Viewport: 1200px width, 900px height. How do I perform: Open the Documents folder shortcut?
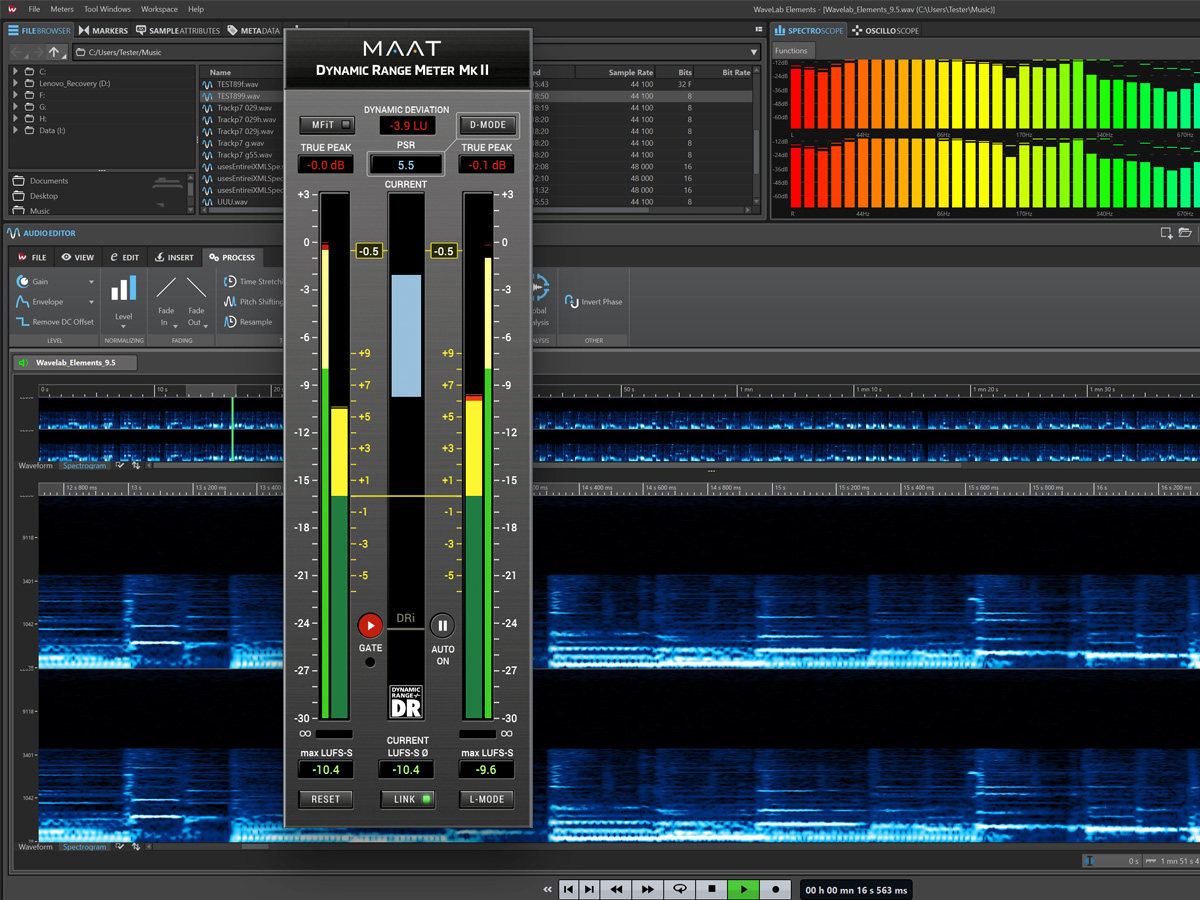pos(41,181)
